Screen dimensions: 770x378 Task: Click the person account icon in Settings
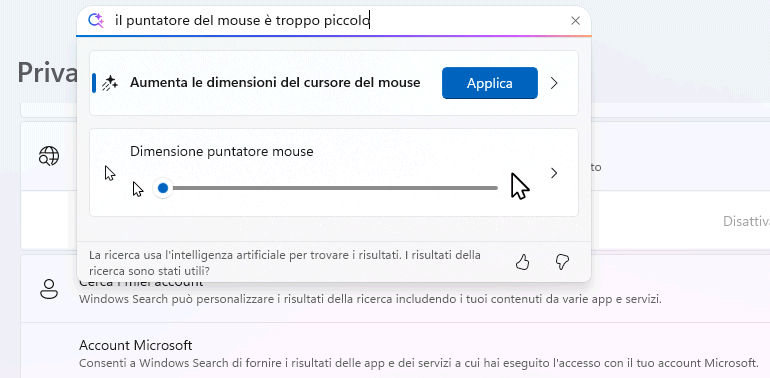click(49, 289)
